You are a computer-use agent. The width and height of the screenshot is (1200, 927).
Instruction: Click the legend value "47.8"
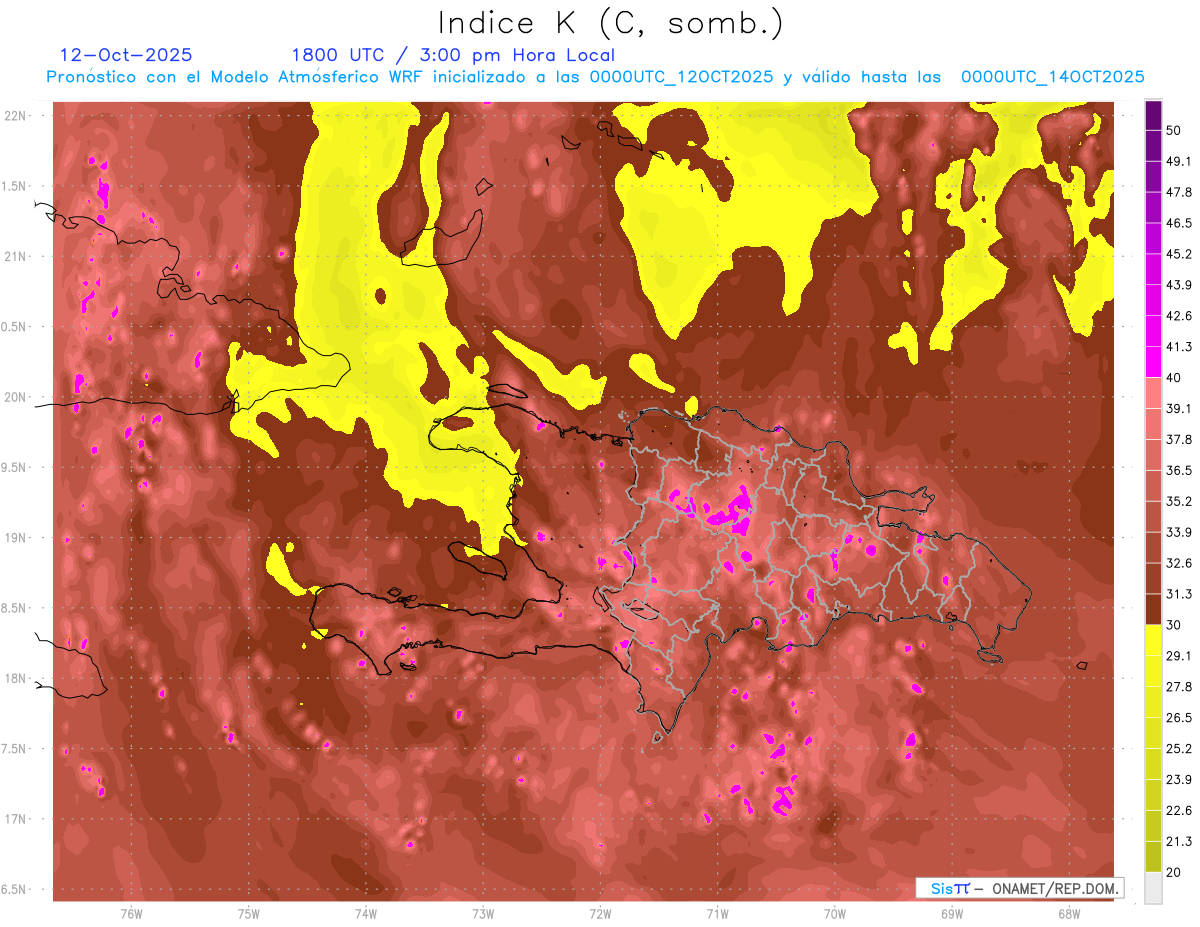click(1180, 192)
